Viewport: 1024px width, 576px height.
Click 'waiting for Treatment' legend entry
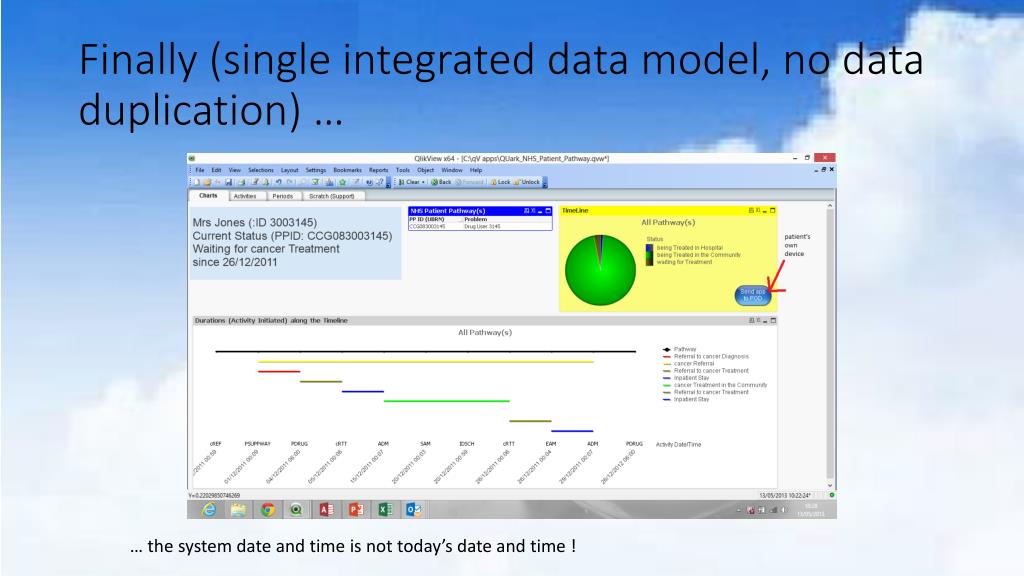point(684,262)
